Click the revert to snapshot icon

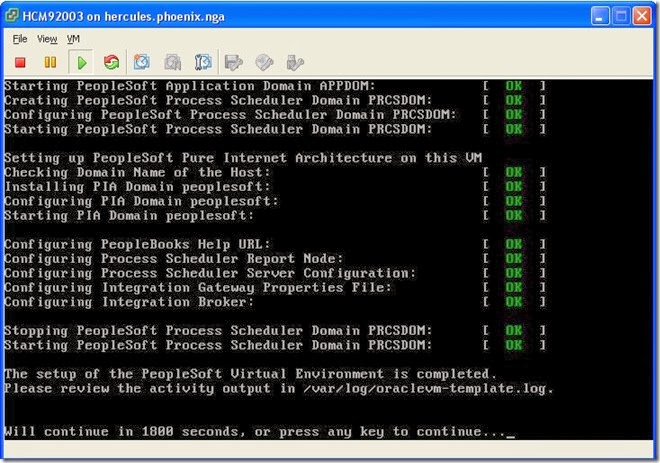click(x=173, y=63)
